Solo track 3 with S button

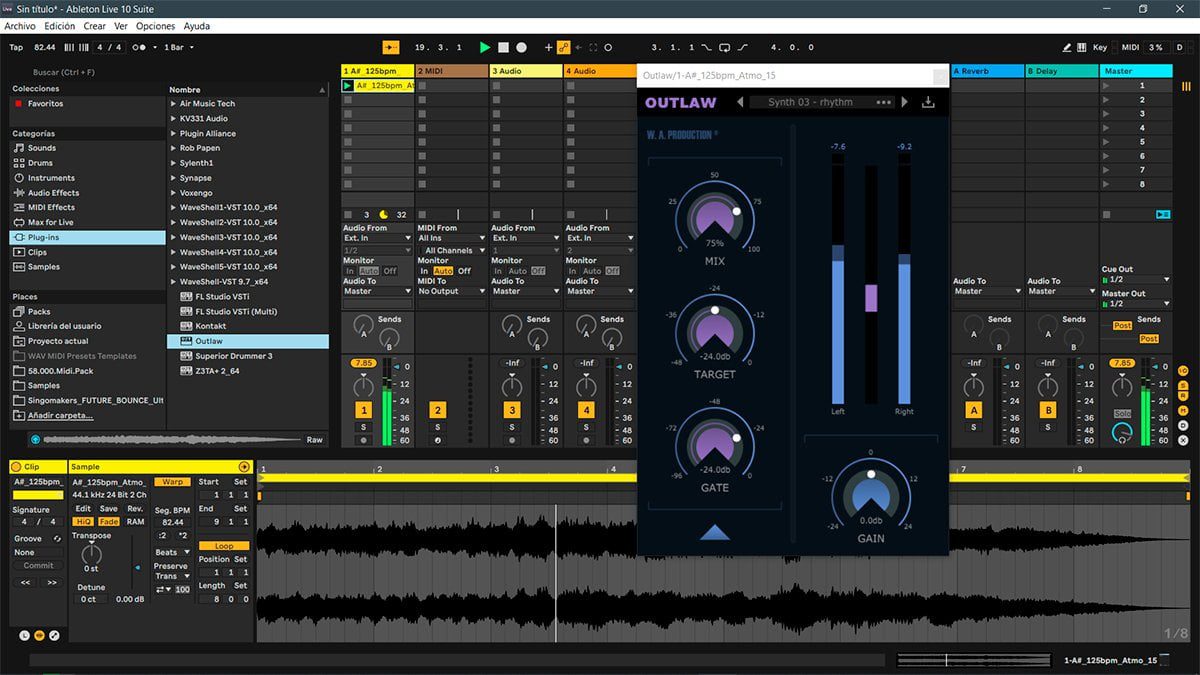[x=512, y=427]
